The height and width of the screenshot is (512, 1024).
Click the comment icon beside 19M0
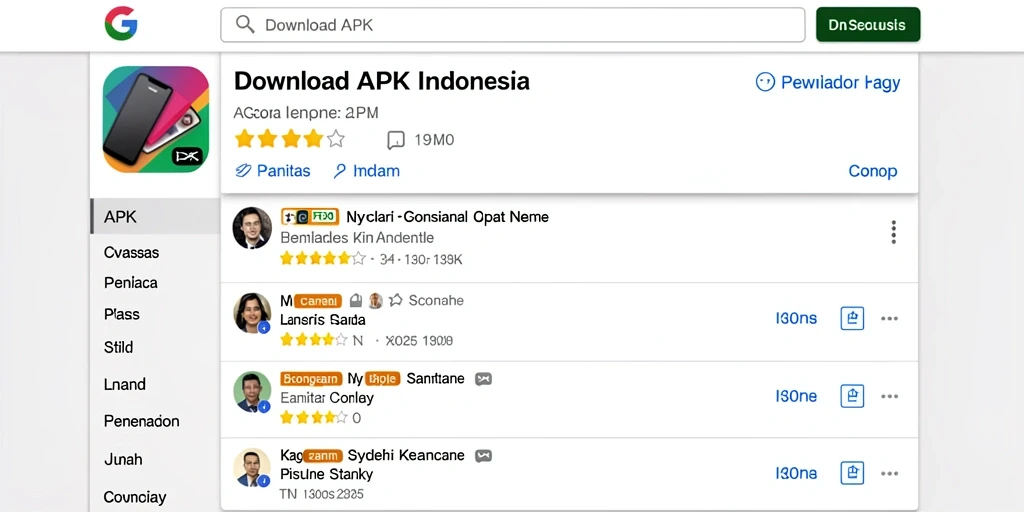396,140
